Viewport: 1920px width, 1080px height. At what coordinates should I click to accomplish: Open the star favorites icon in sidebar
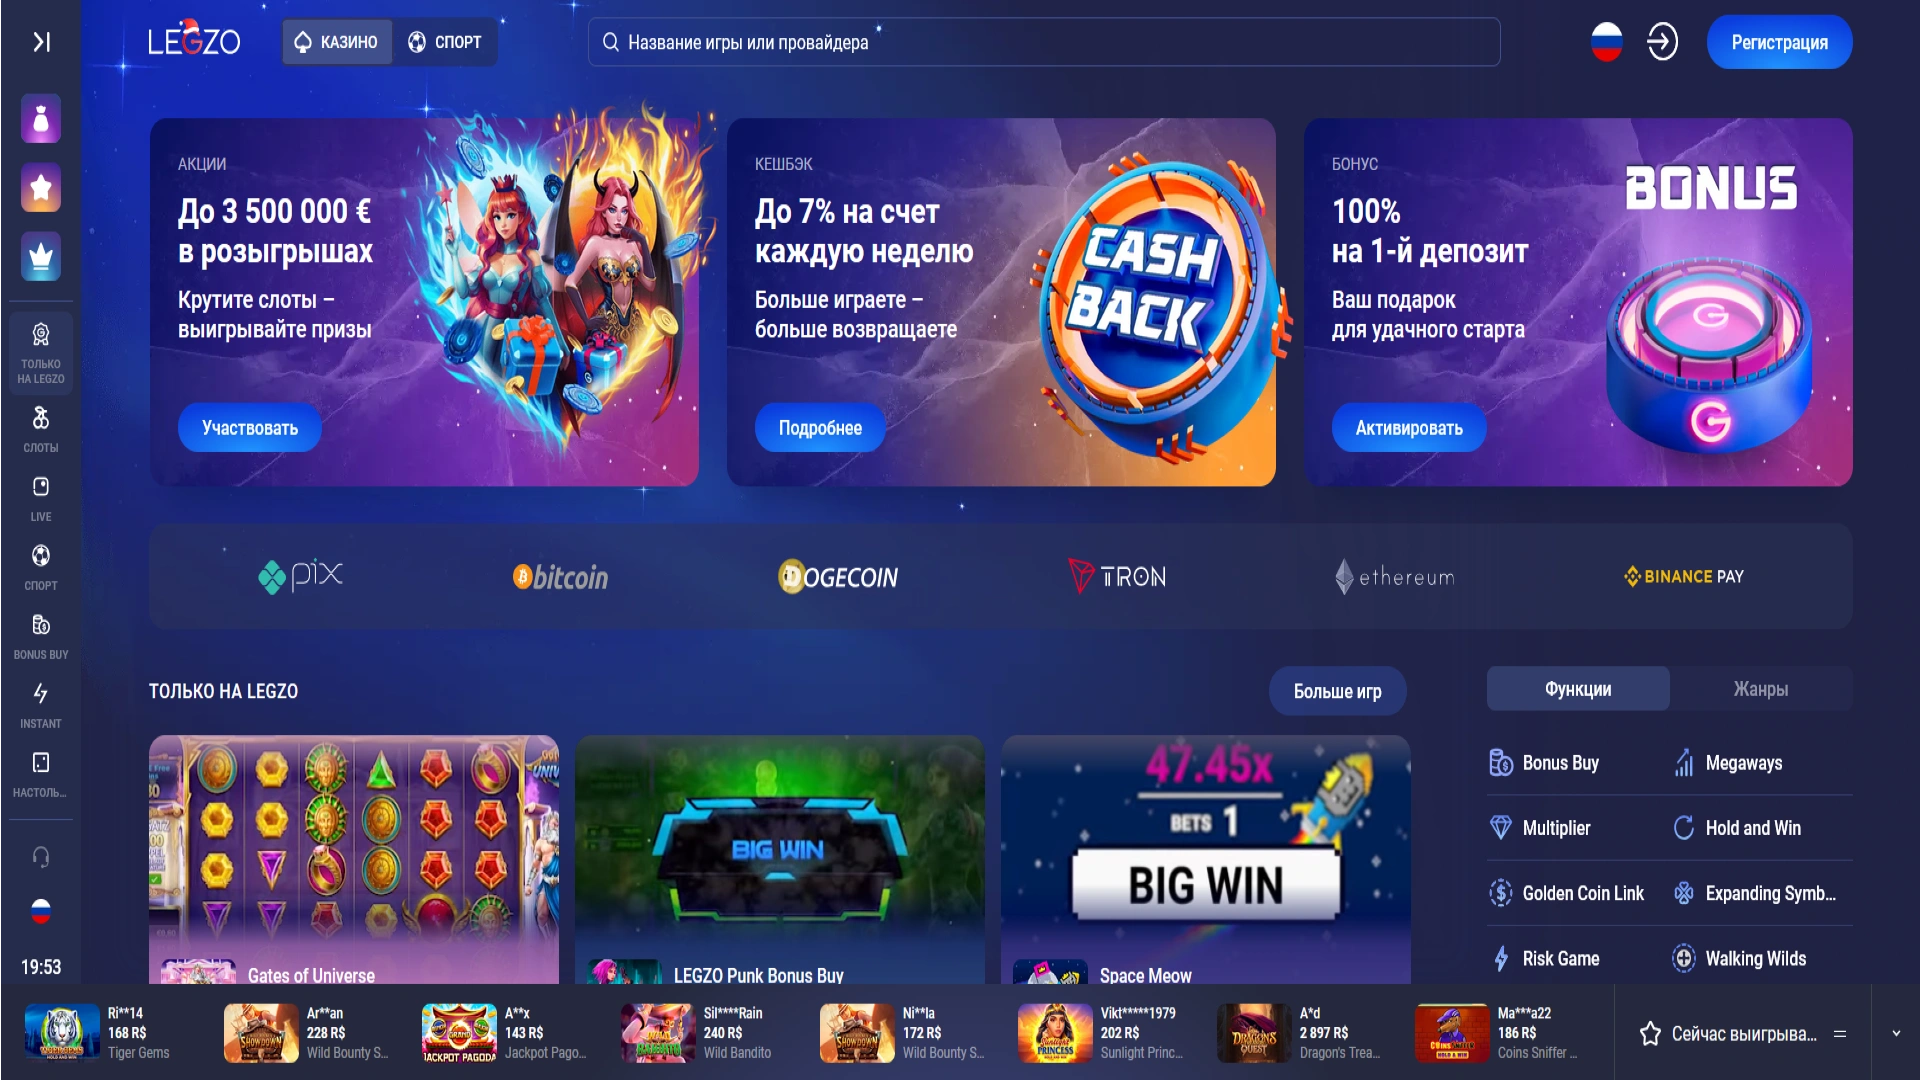click(x=41, y=188)
